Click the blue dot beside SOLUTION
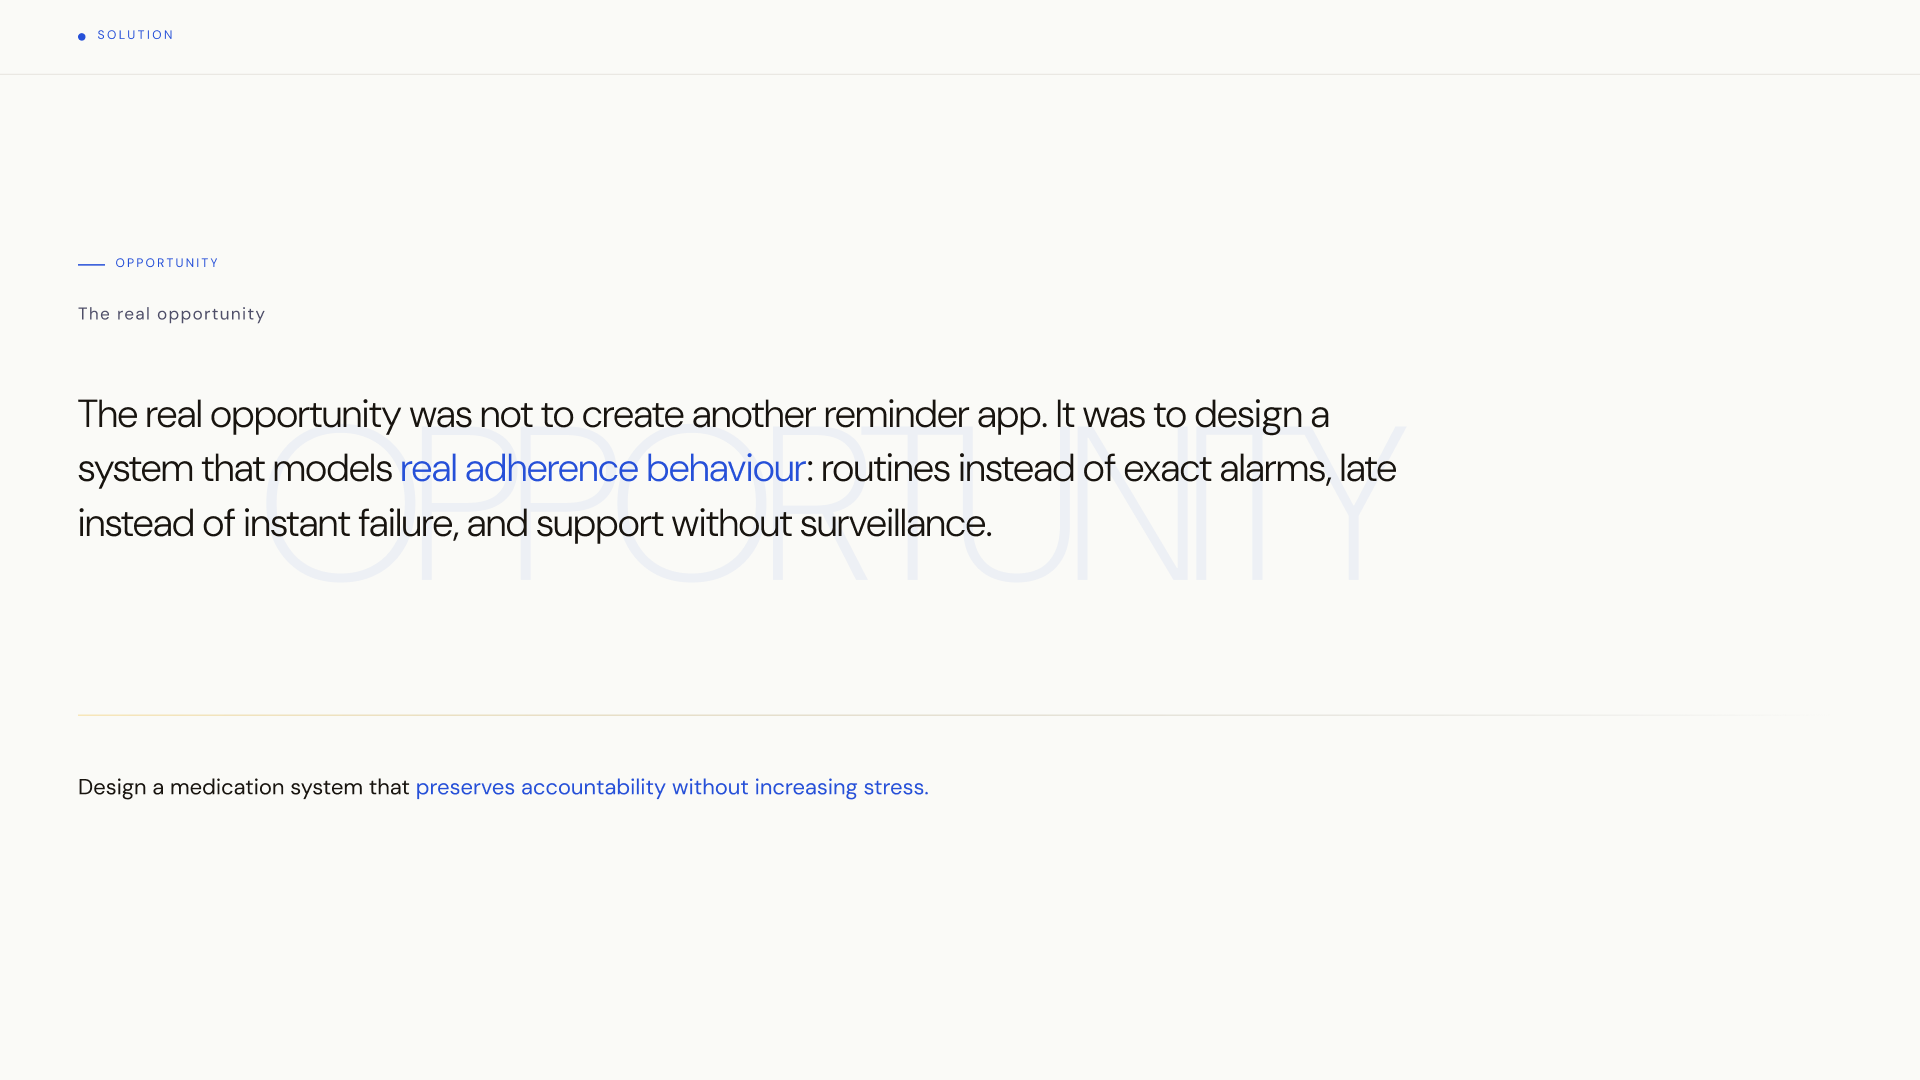Viewport: 1920px width, 1080px height. click(82, 37)
